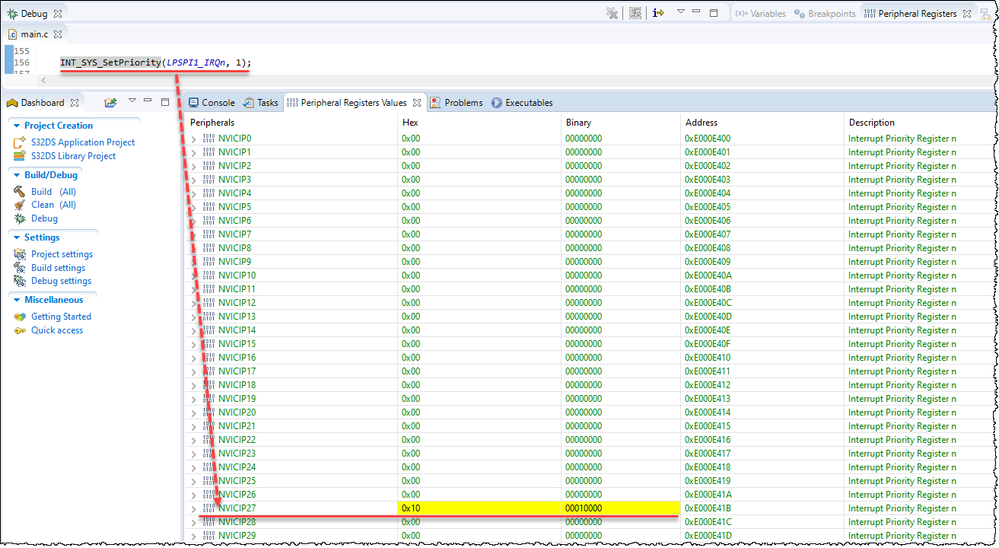Image resolution: width=999 pixels, height=548 pixels.
Task: Click the Project settings icon
Action: click(20, 254)
